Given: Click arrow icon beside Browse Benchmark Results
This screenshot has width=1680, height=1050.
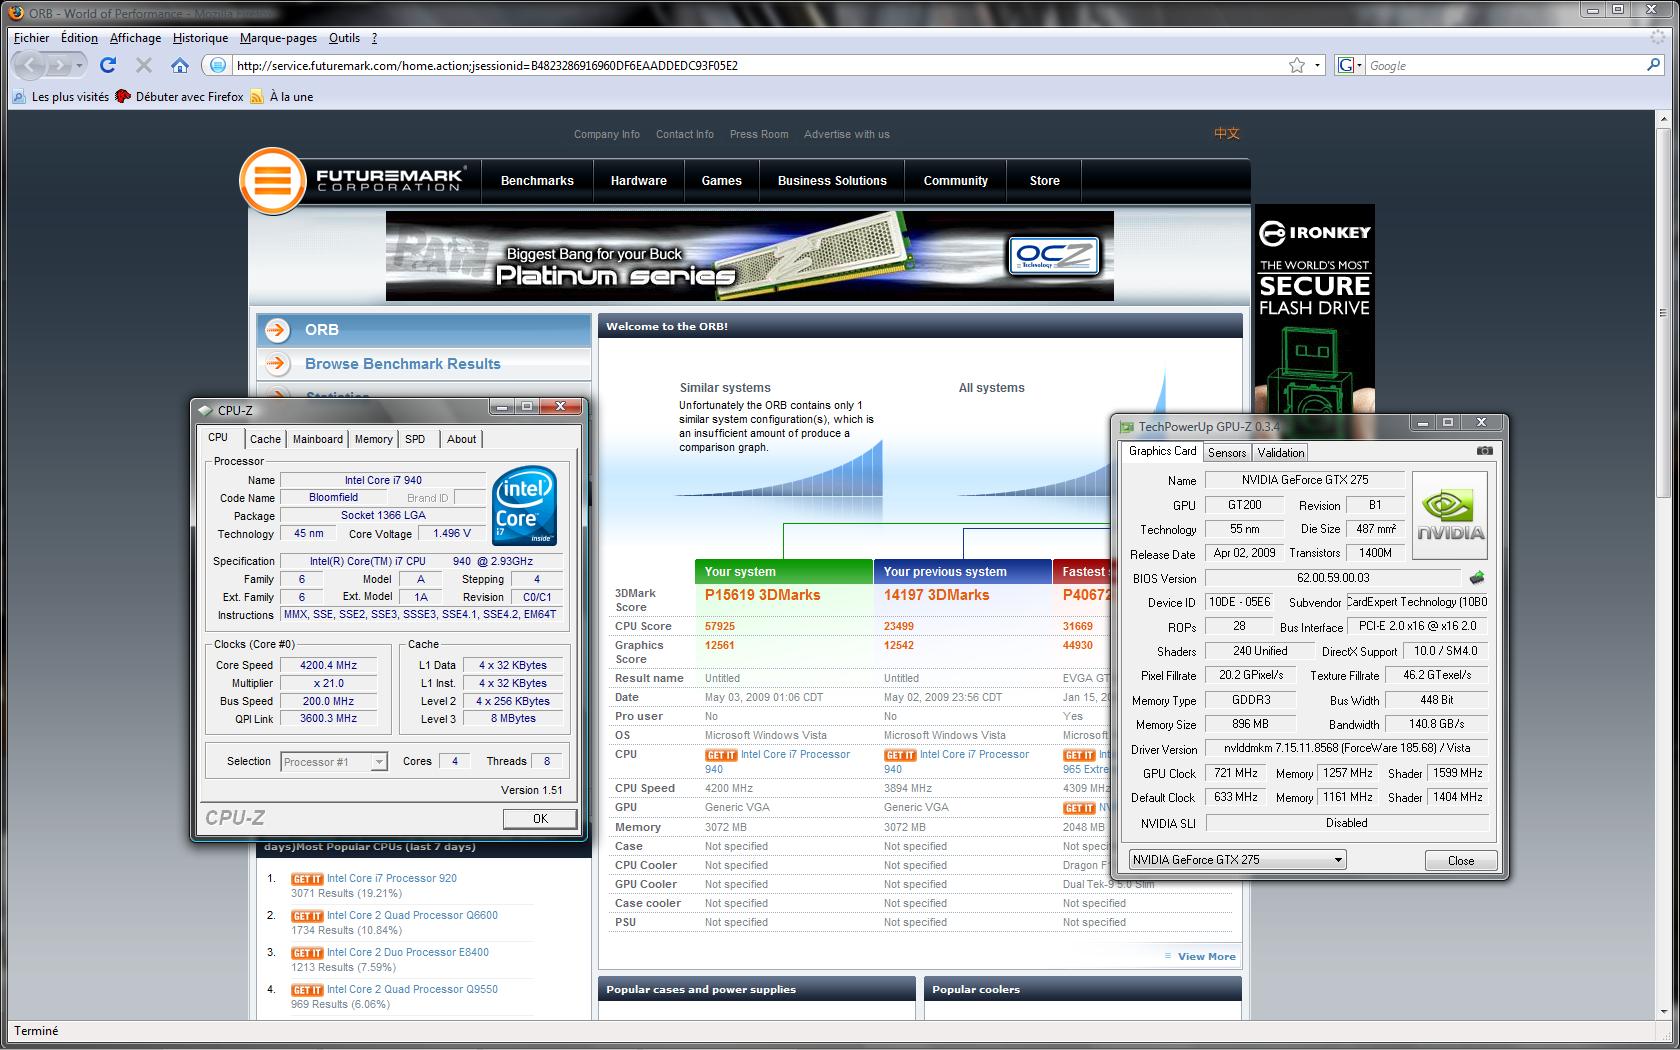Looking at the screenshot, I should pos(278,364).
